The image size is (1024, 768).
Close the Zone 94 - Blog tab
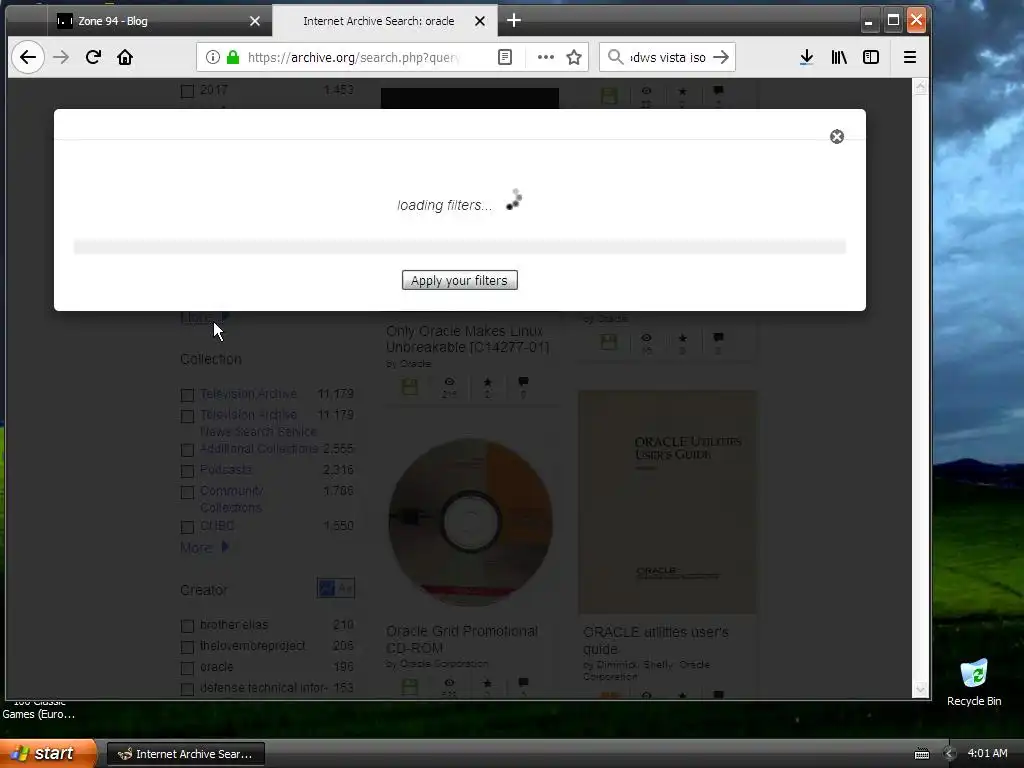(x=255, y=21)
